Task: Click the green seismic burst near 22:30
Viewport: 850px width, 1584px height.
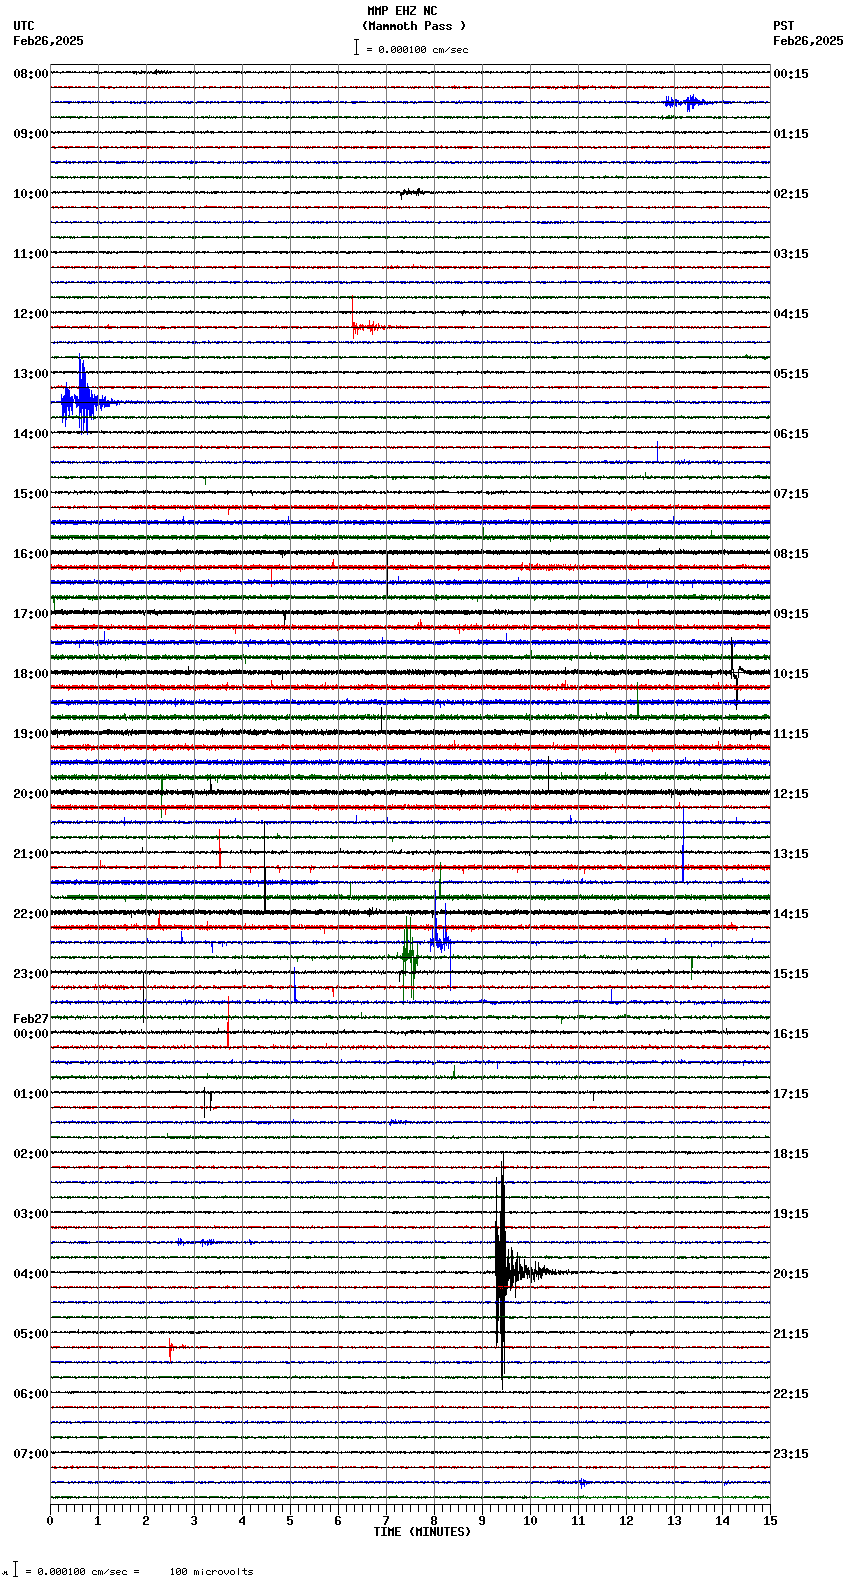Action: 409,957
